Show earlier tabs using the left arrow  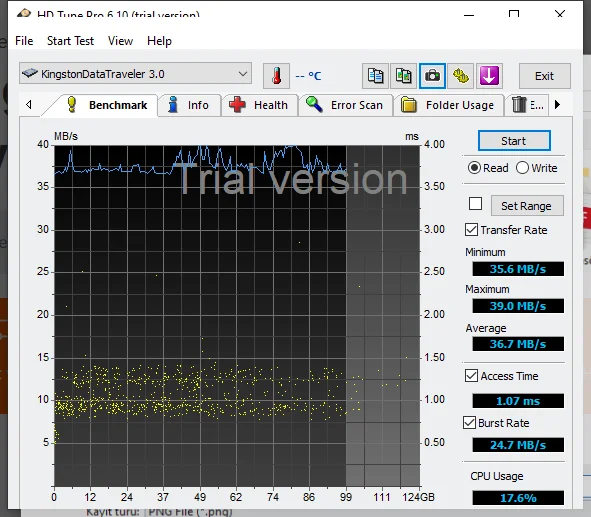tap(29, 104)
